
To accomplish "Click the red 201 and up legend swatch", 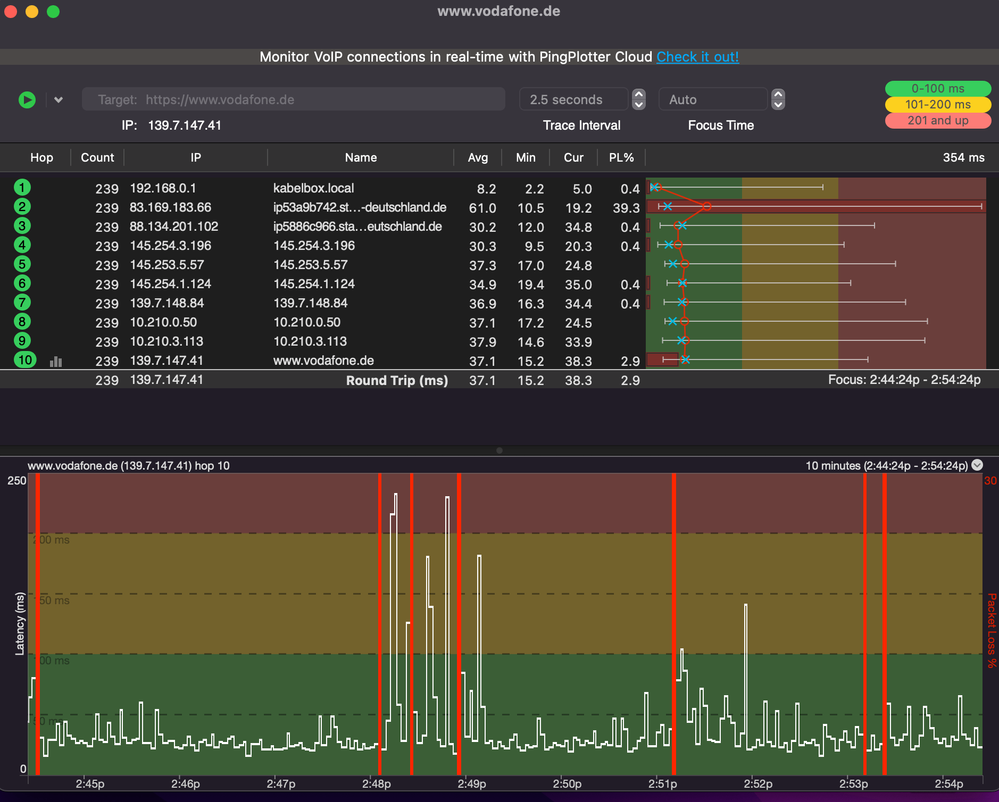I will point(938,120).
